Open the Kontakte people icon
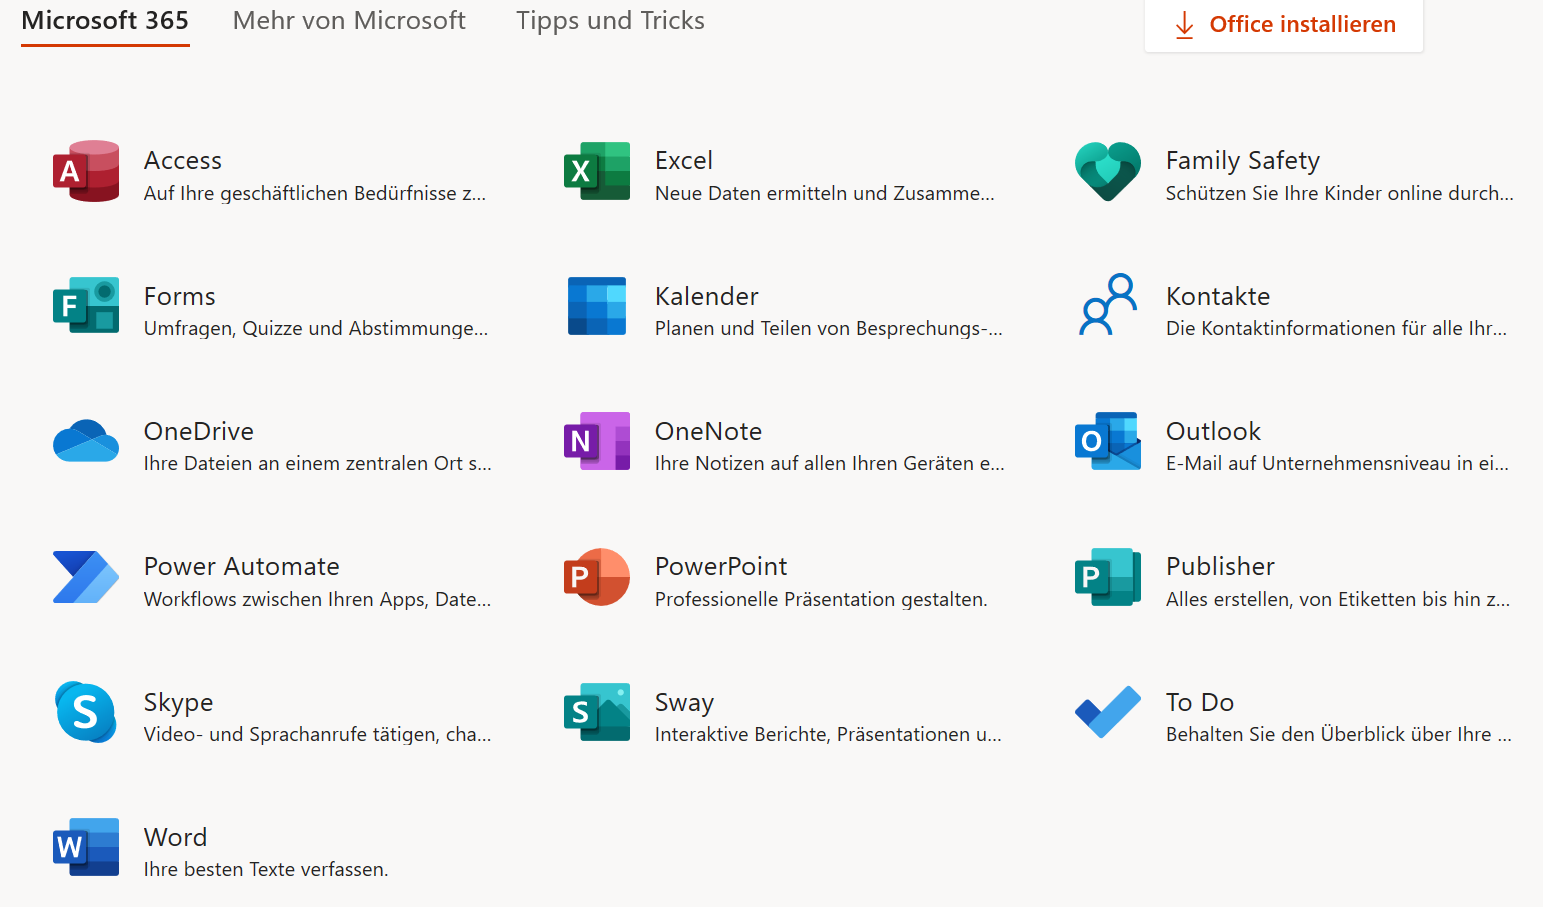Screen dimensions: 1543x907 click(x=1108, y=304)
